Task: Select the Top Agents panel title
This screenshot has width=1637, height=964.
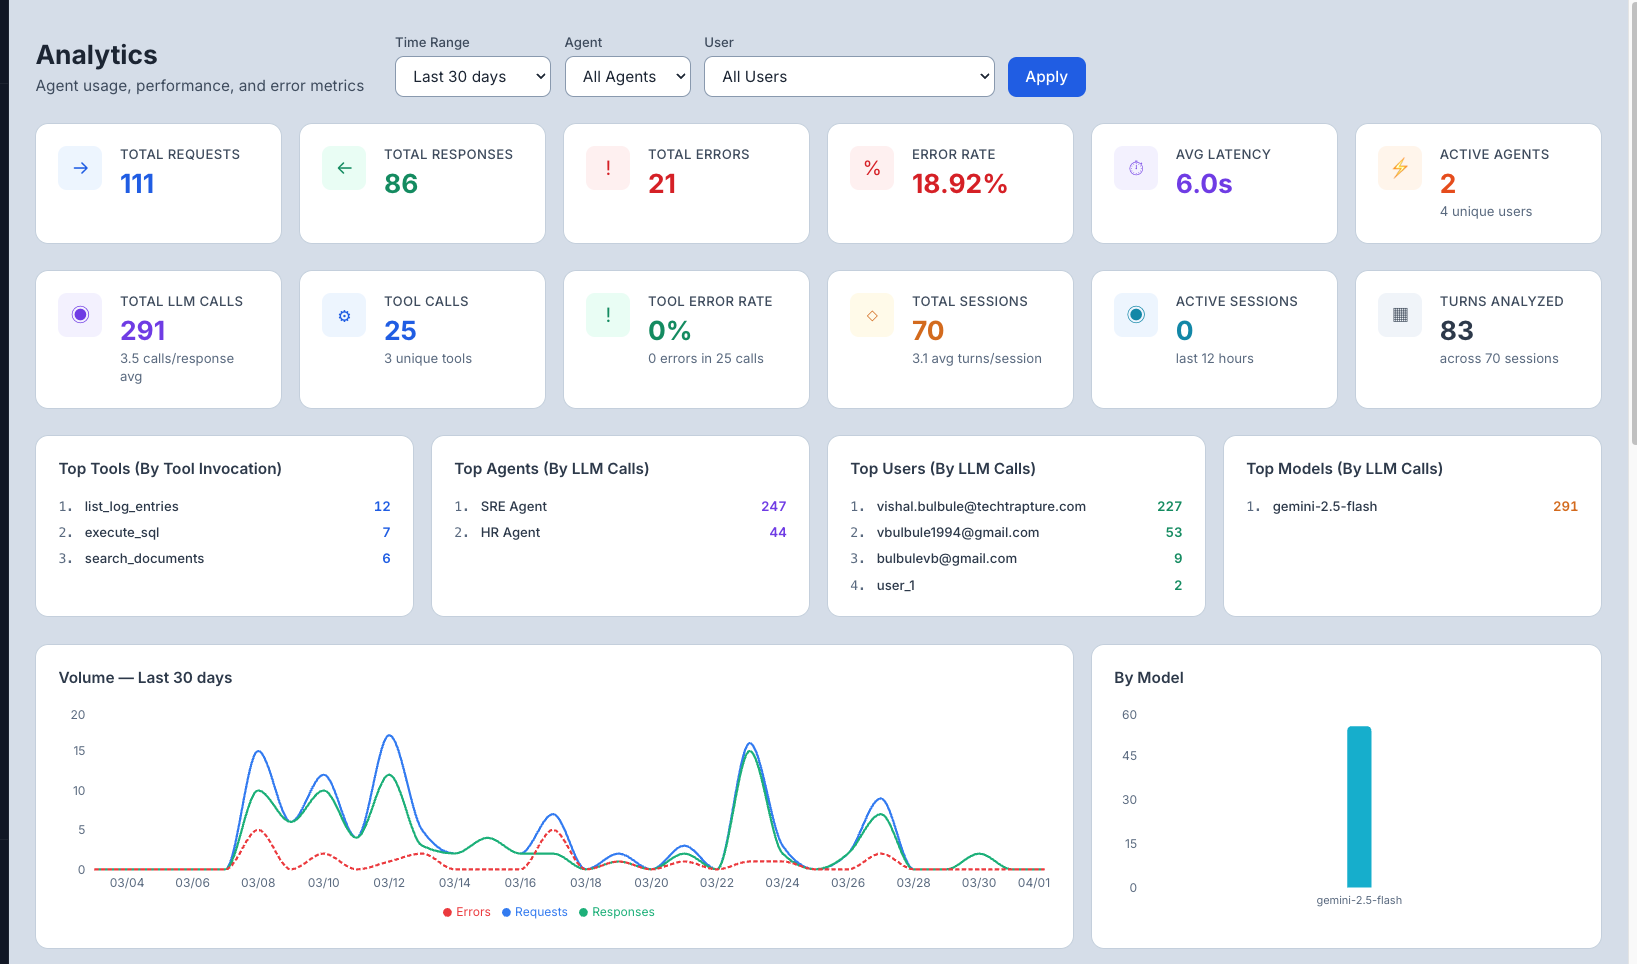Action: [552, 468]
